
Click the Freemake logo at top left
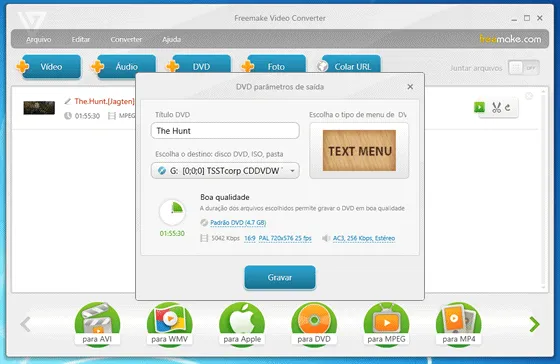coord(32,21)
